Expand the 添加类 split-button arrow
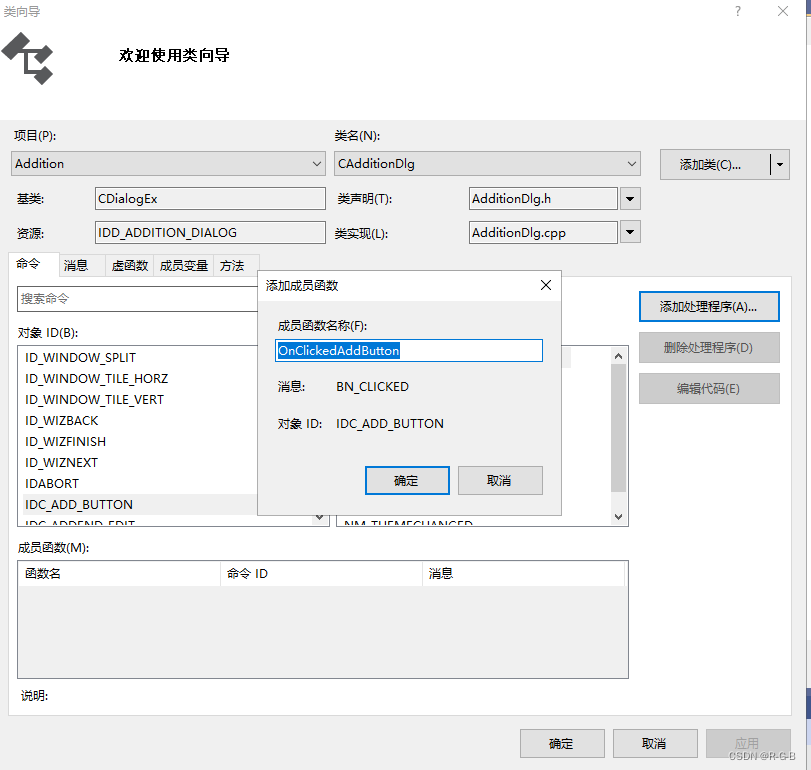This screenshot has width=811, height=770. pos(780,164)
